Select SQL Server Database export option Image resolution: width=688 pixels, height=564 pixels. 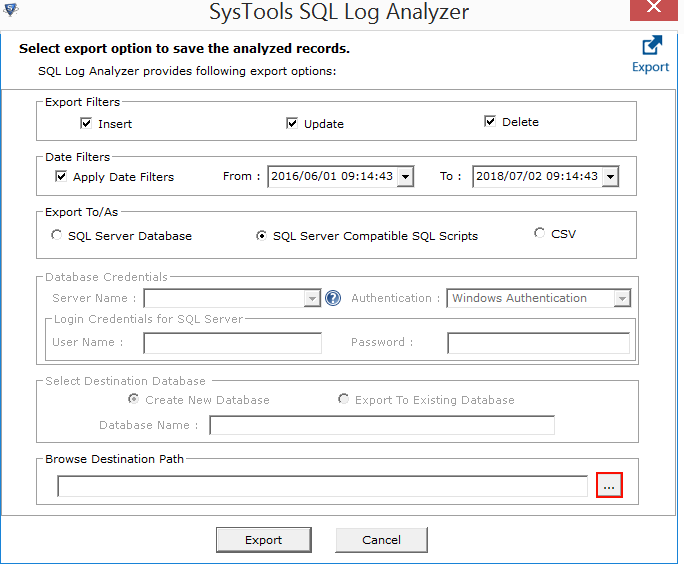[x=57, y=236]
